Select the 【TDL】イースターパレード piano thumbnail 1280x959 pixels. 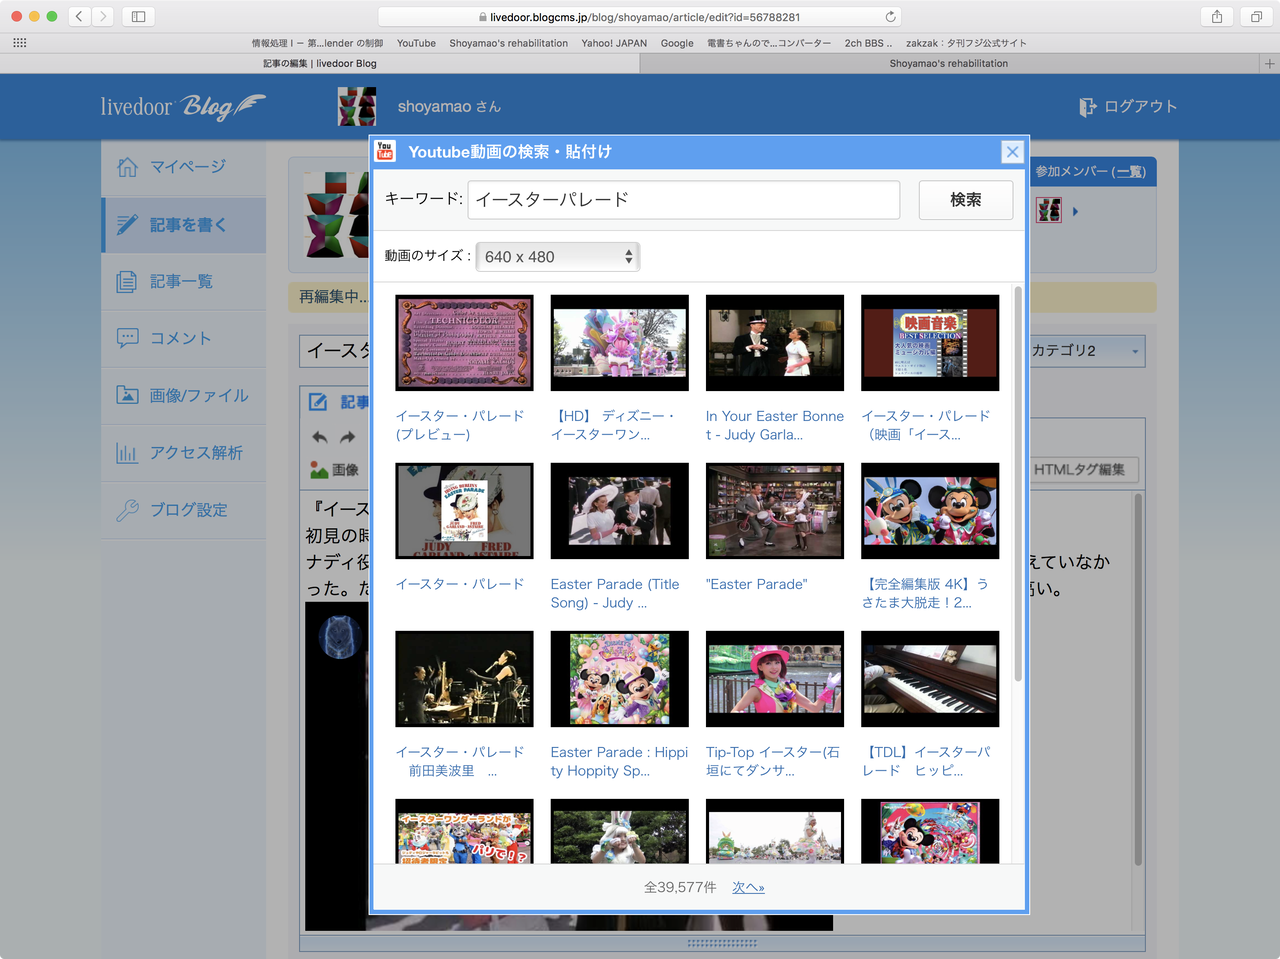click(930, 679)
